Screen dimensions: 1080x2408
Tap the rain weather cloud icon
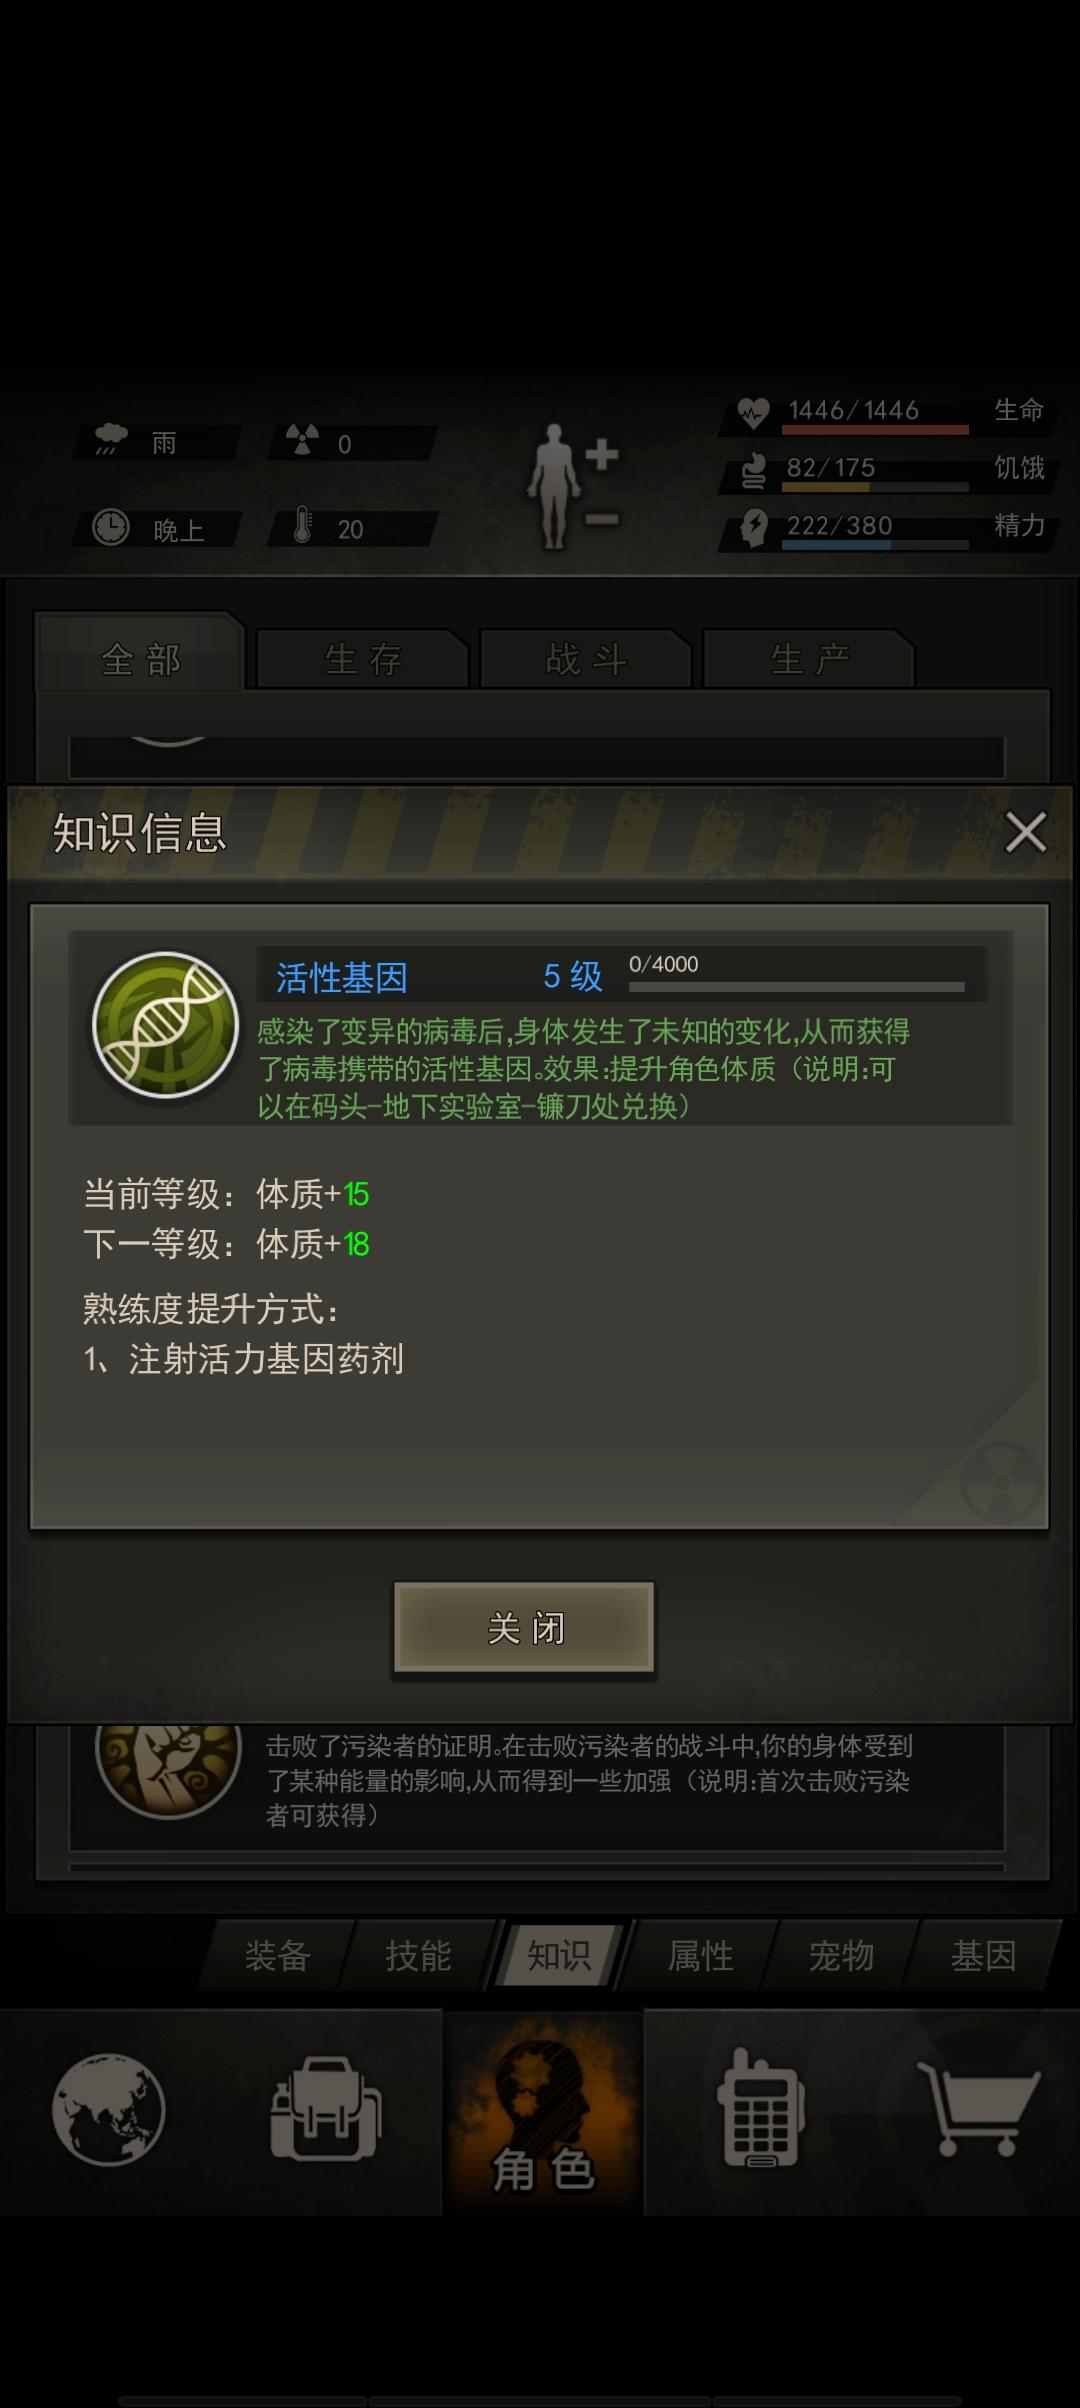pyautogui.click(x=111, y=439)
